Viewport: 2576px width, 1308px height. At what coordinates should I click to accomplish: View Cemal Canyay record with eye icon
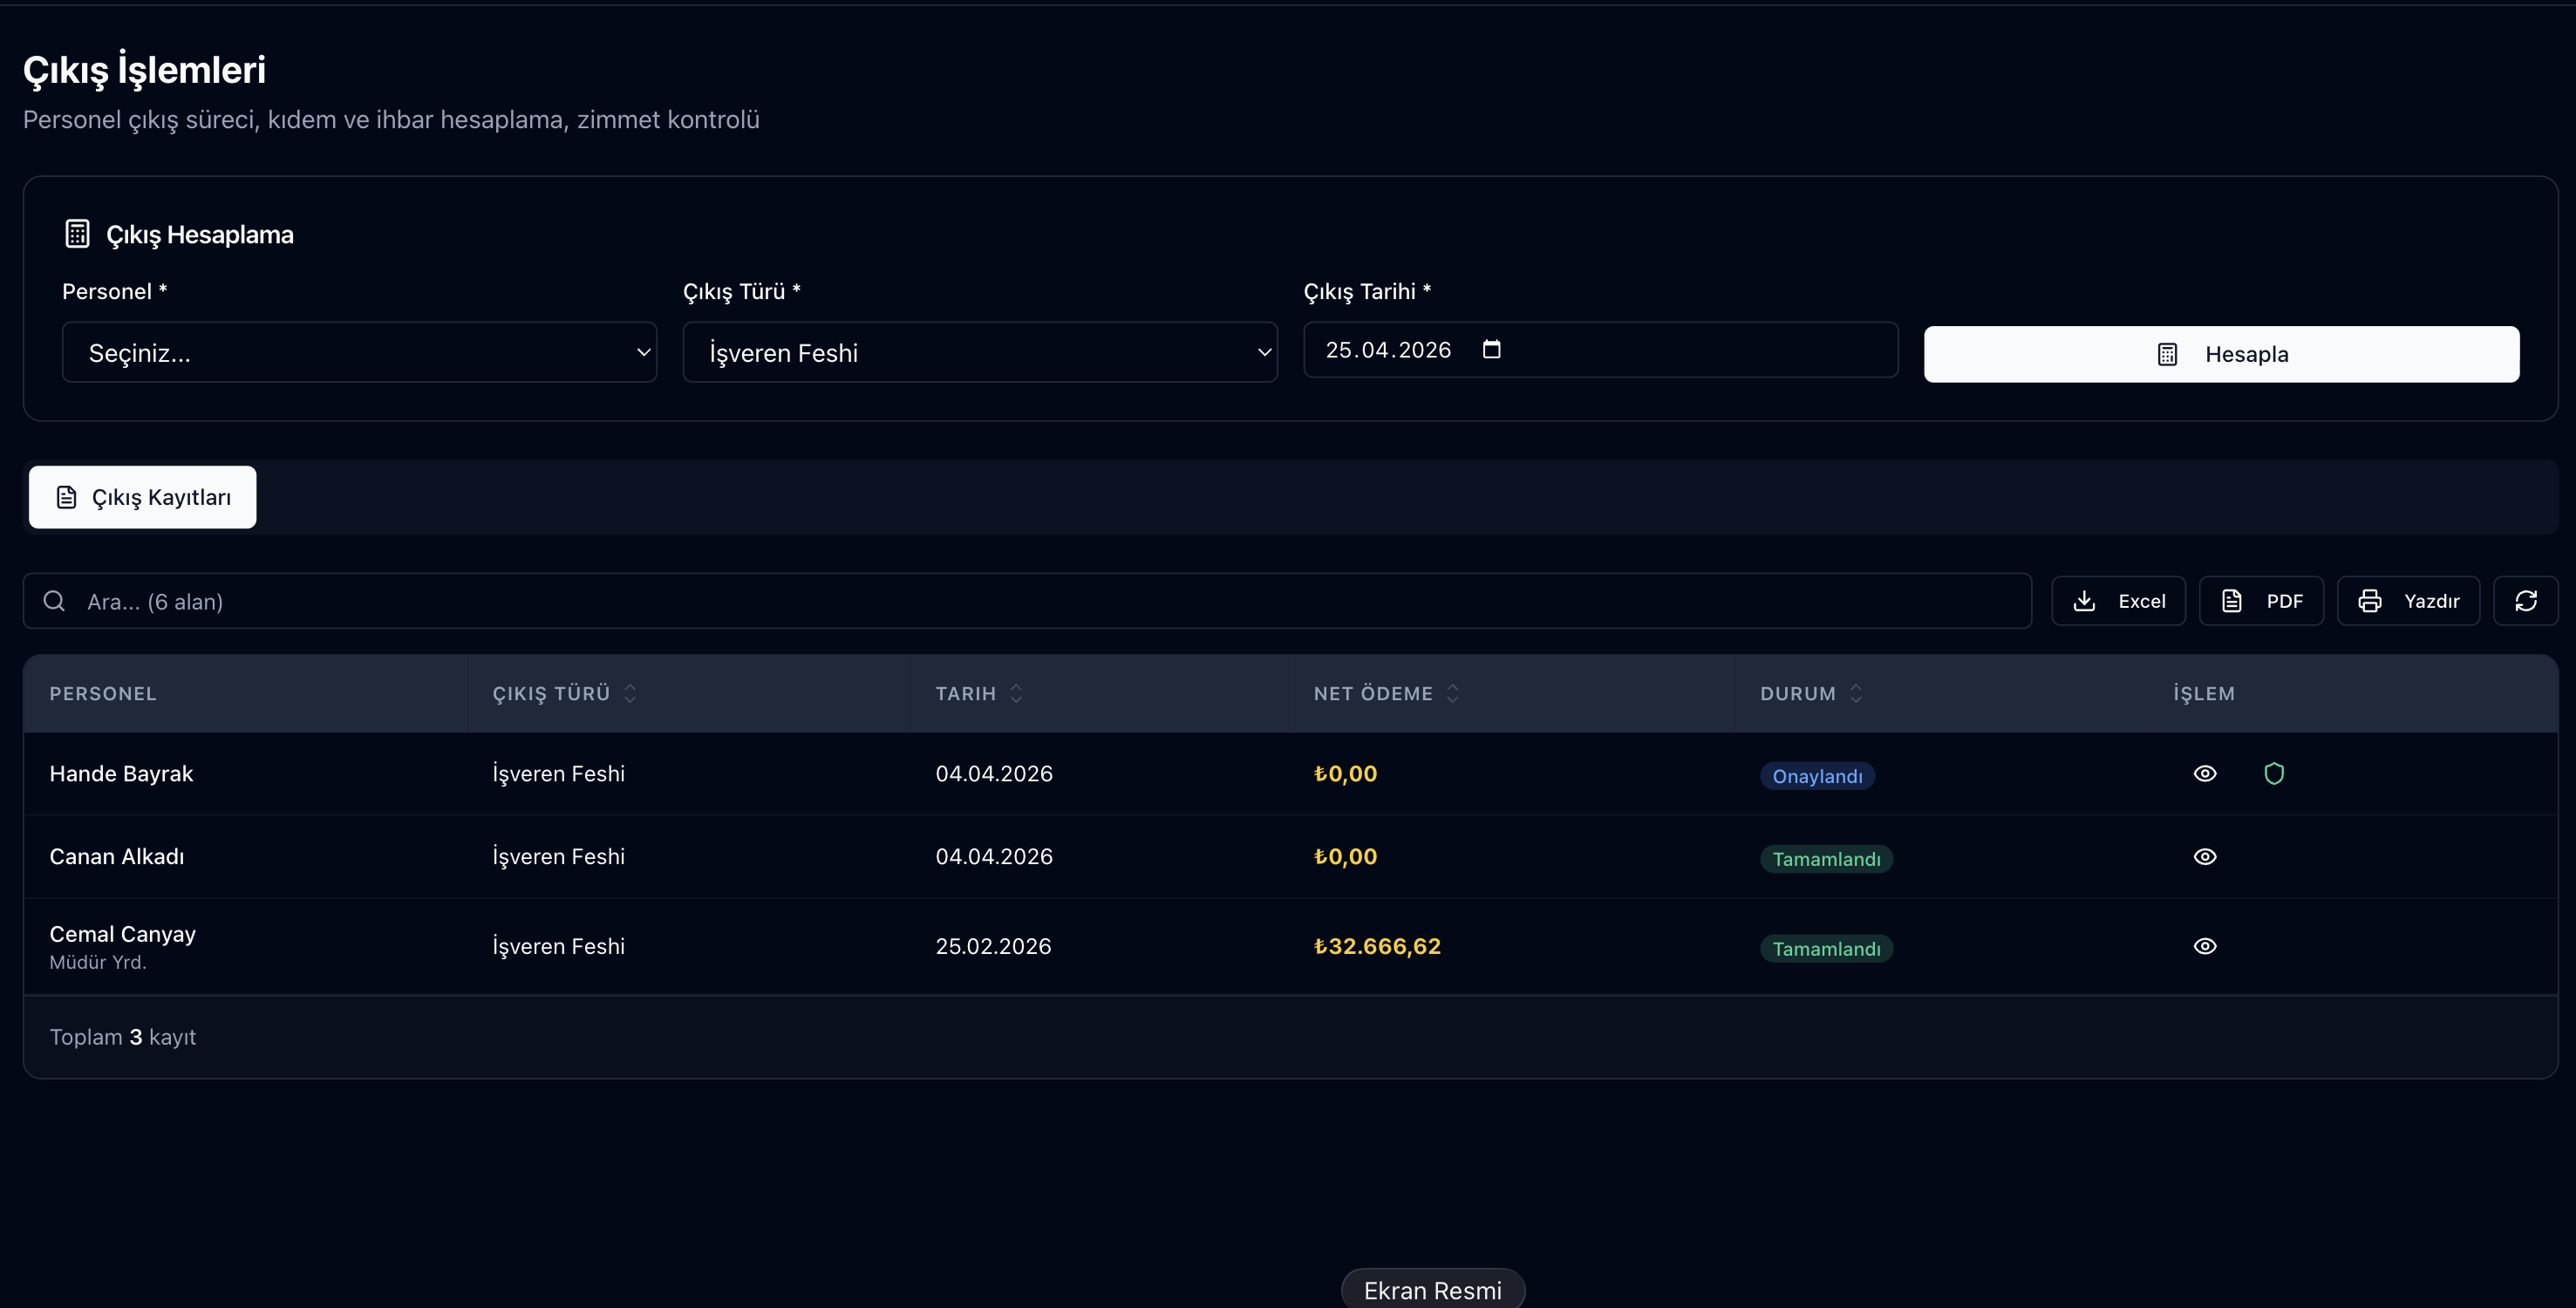click(x=2204, y=946)
